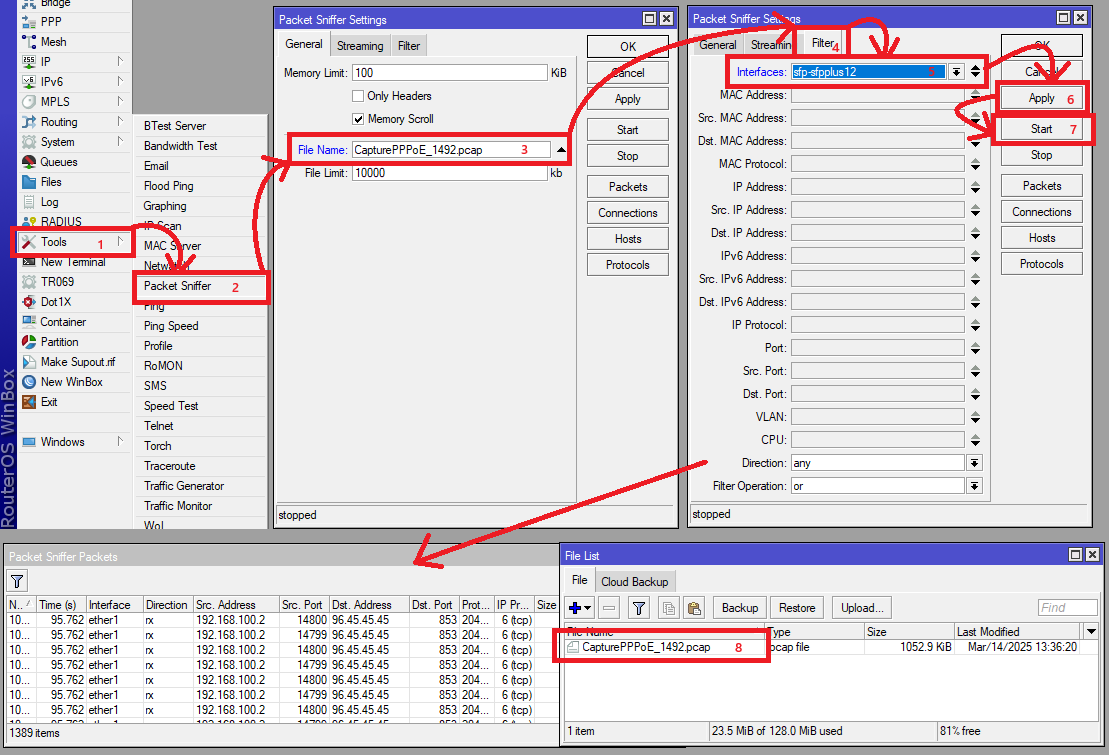Open Container in the sidebar
Image resolution: width=1109 pixels, height=755 pixels.
click(x=63, y=322)
